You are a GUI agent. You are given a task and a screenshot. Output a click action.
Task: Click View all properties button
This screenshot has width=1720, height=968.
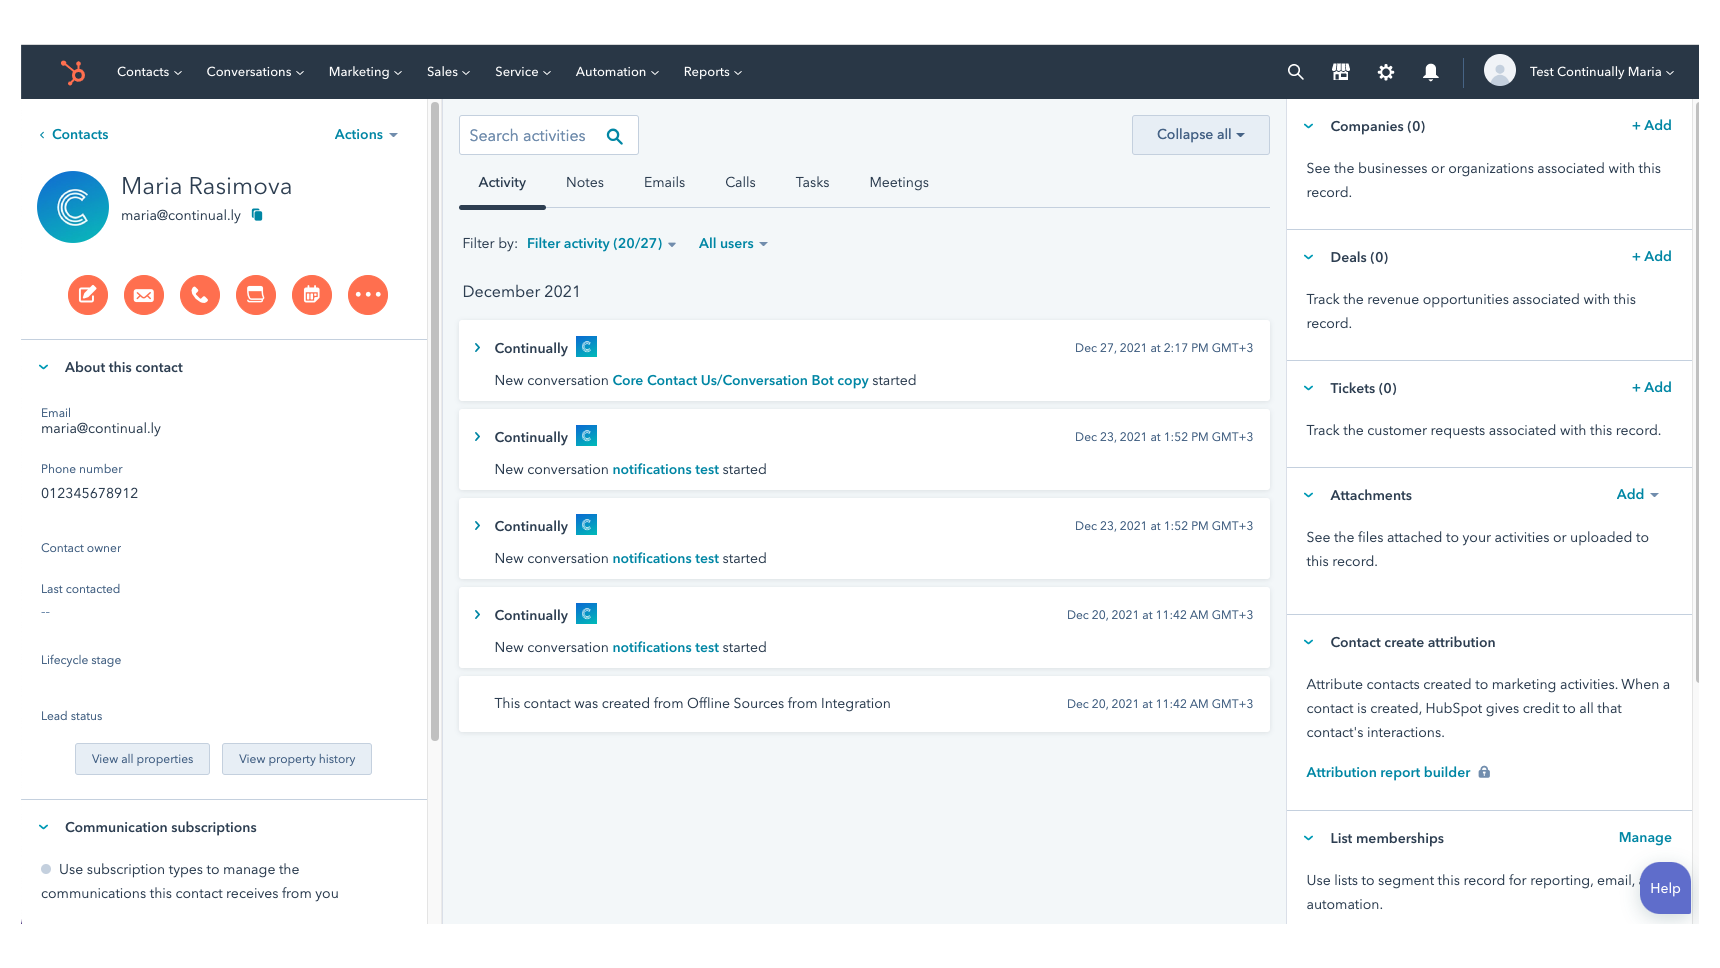click(142, 758)
